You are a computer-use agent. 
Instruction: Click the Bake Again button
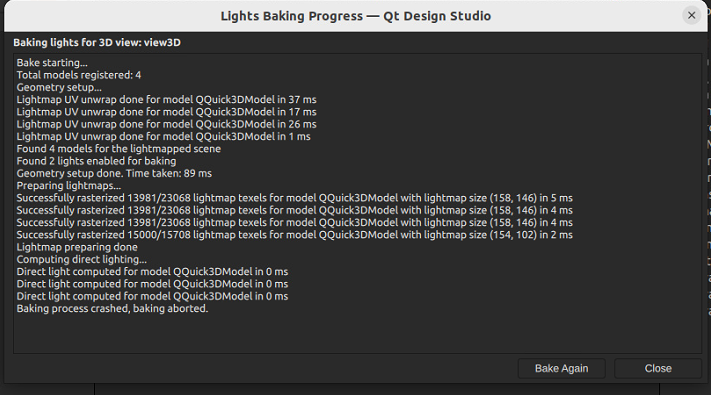tap(561, 368)
